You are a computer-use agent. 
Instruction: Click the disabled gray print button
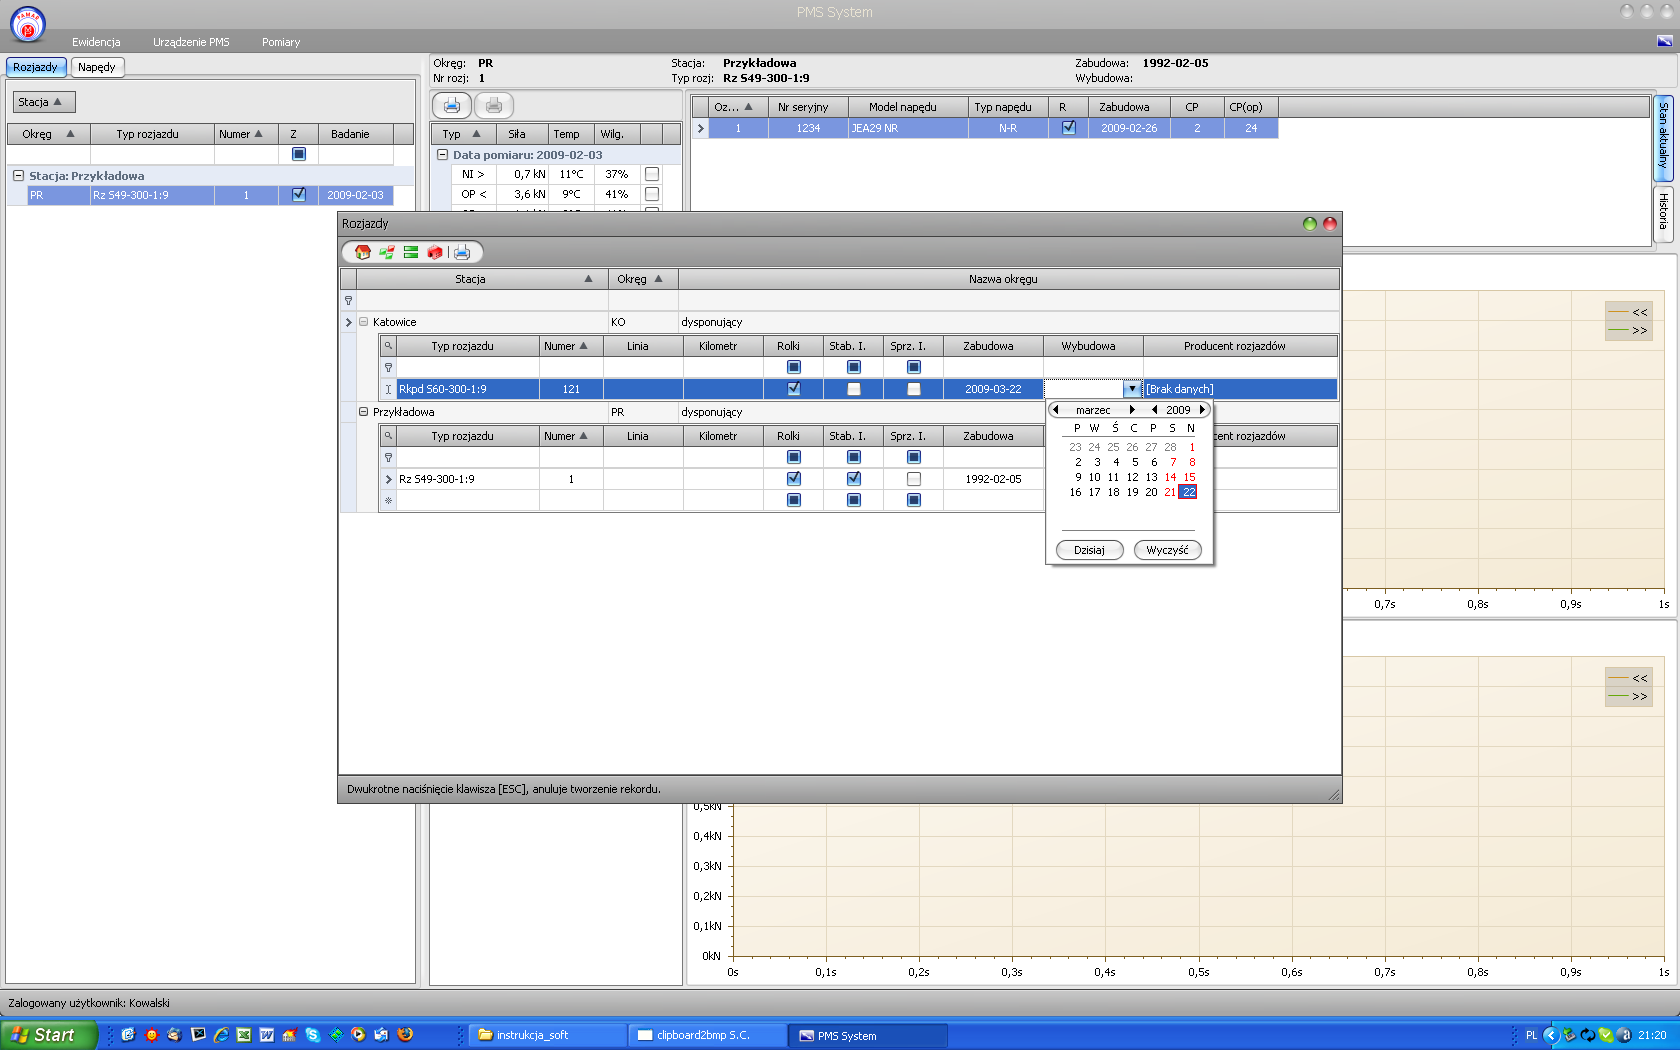(494, 105)
